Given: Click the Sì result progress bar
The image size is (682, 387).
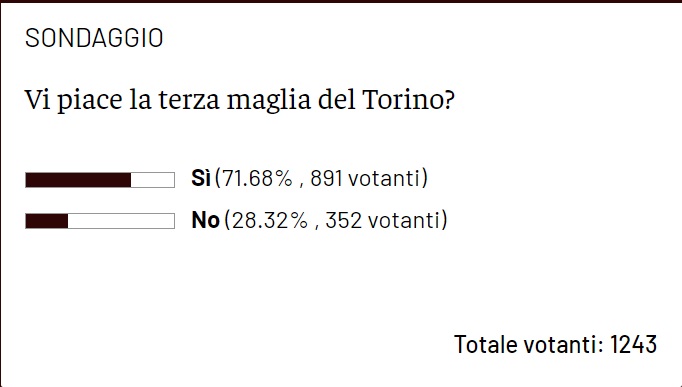Looking at the screenshot, I should [x=100, y=180].
